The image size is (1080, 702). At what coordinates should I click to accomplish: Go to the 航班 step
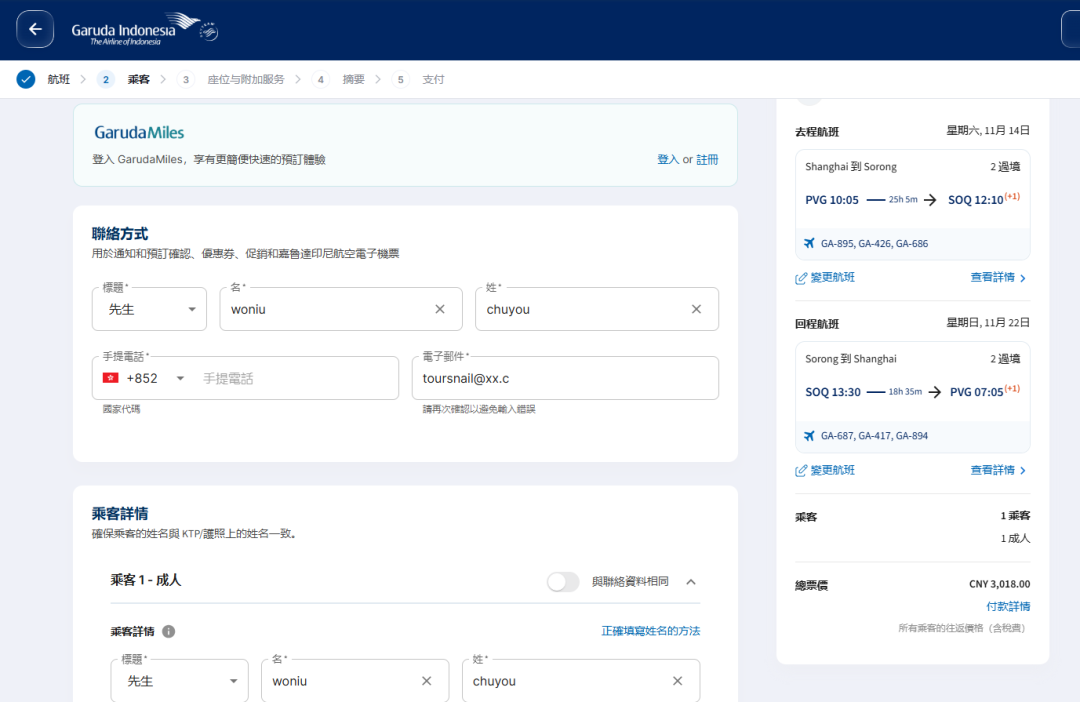[x=59, y=79]
